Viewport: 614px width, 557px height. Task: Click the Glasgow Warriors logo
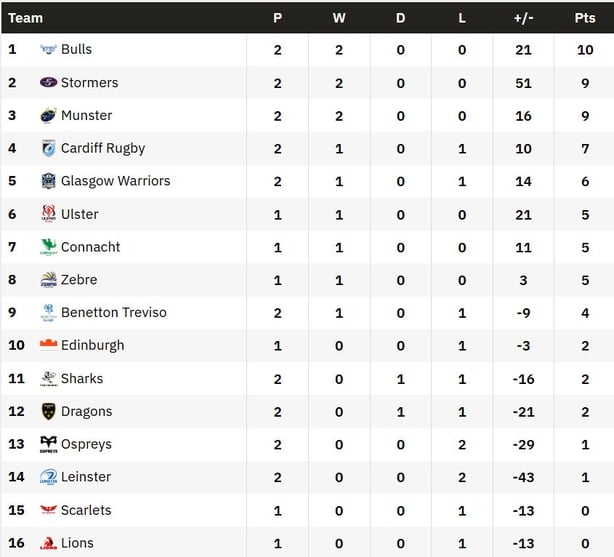point(48,181)
